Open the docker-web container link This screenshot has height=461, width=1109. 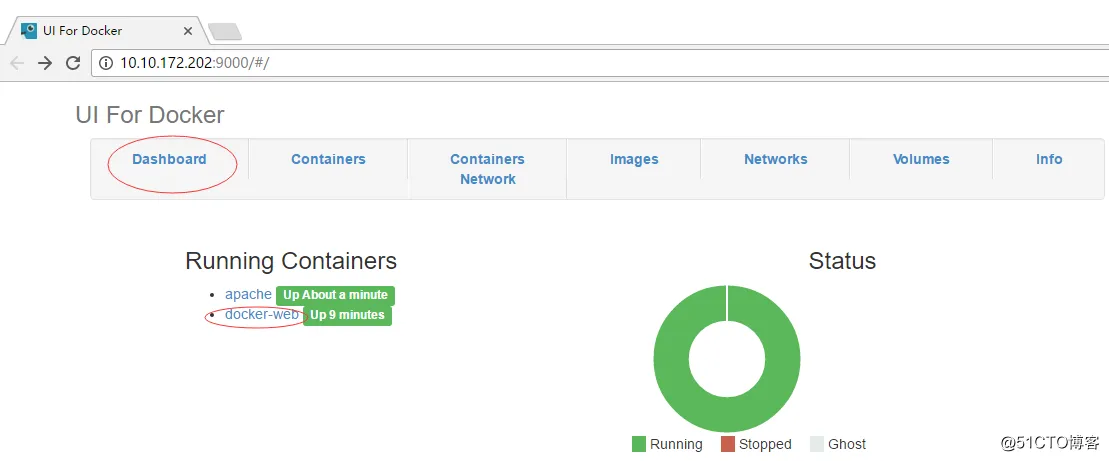(262, 315)
